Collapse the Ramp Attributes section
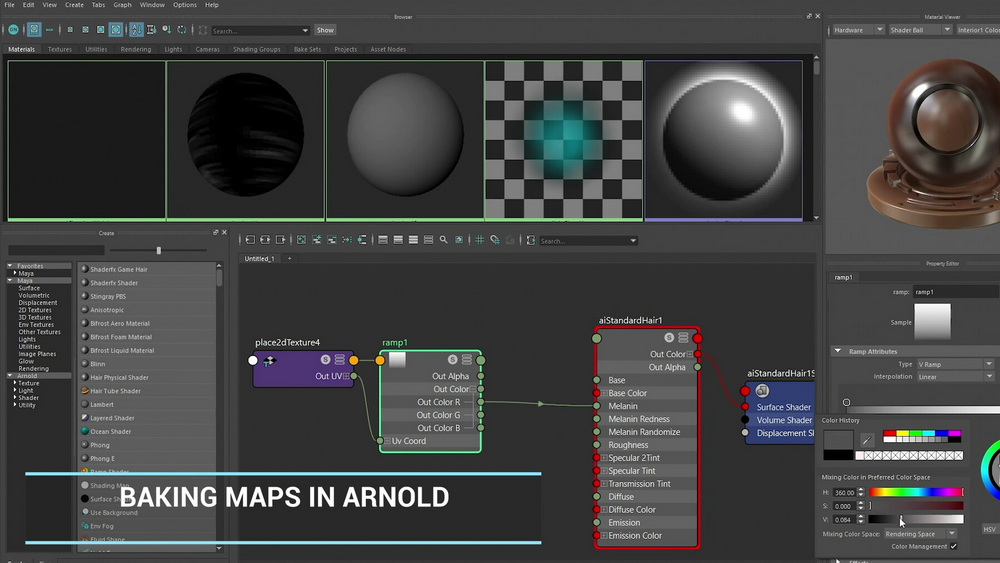The image size is (1000, 563). click(838, 351)
